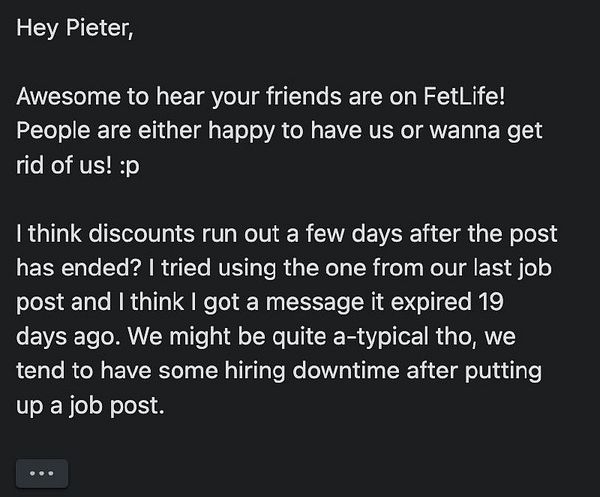Click the words "rid of us!"
The width and height of the screenshot is (600, 497).
pos(64,165)
